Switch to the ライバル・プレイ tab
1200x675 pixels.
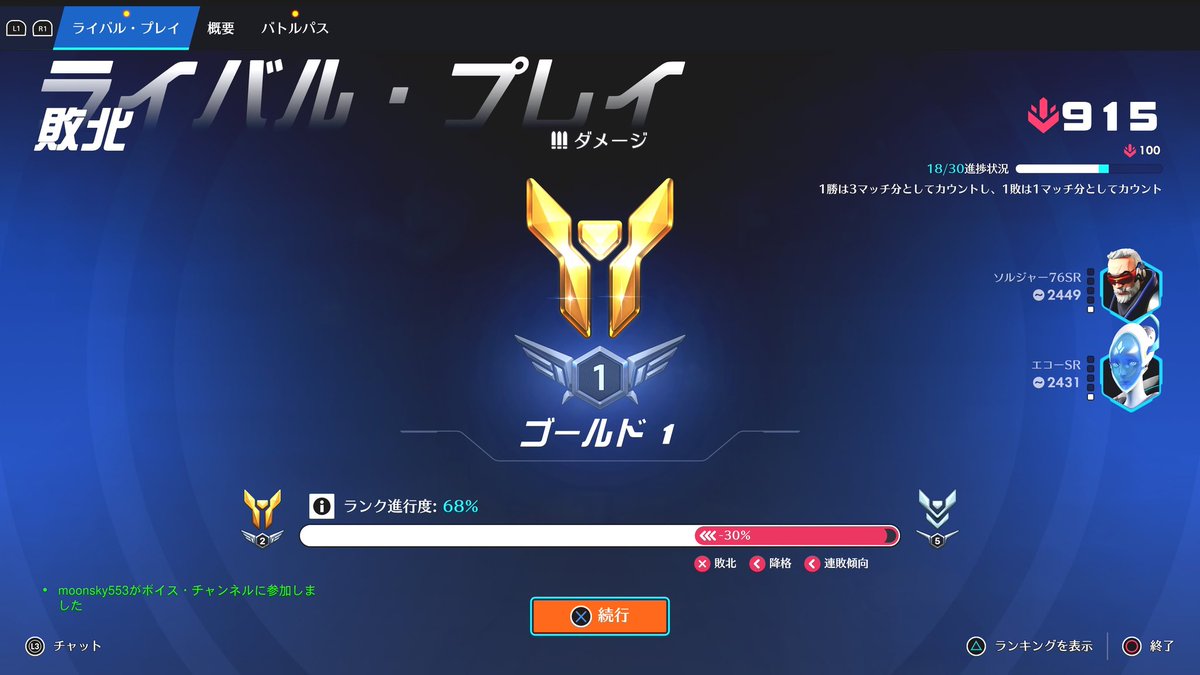[125, 28]
